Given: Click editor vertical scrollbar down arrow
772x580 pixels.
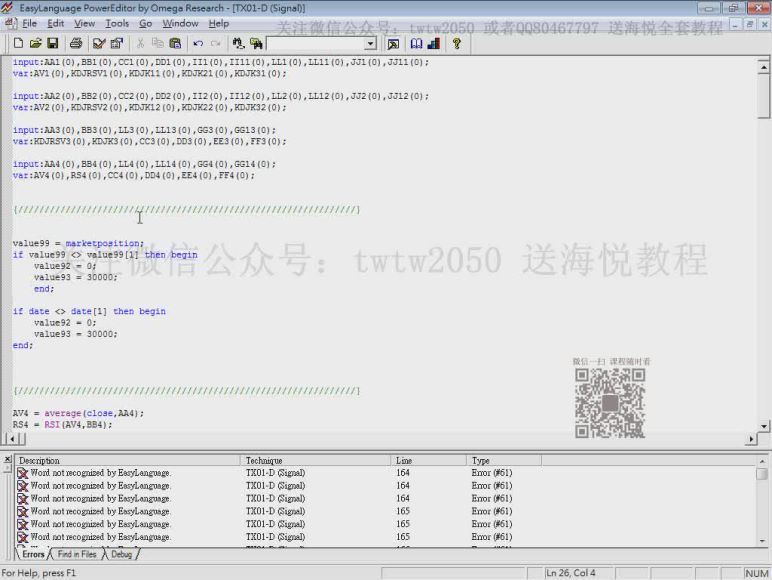Looking at the screenshot, I should 763,426.
